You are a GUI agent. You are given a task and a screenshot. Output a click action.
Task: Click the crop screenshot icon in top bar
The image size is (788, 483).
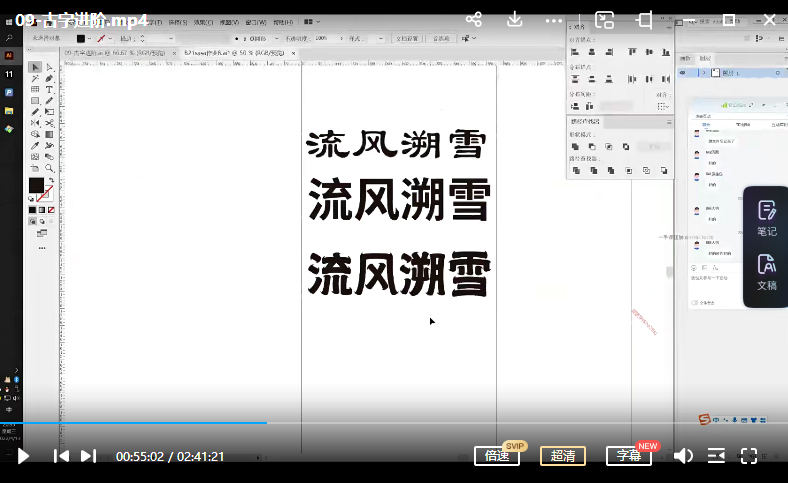pyautogui.click(x=645, y=19)
